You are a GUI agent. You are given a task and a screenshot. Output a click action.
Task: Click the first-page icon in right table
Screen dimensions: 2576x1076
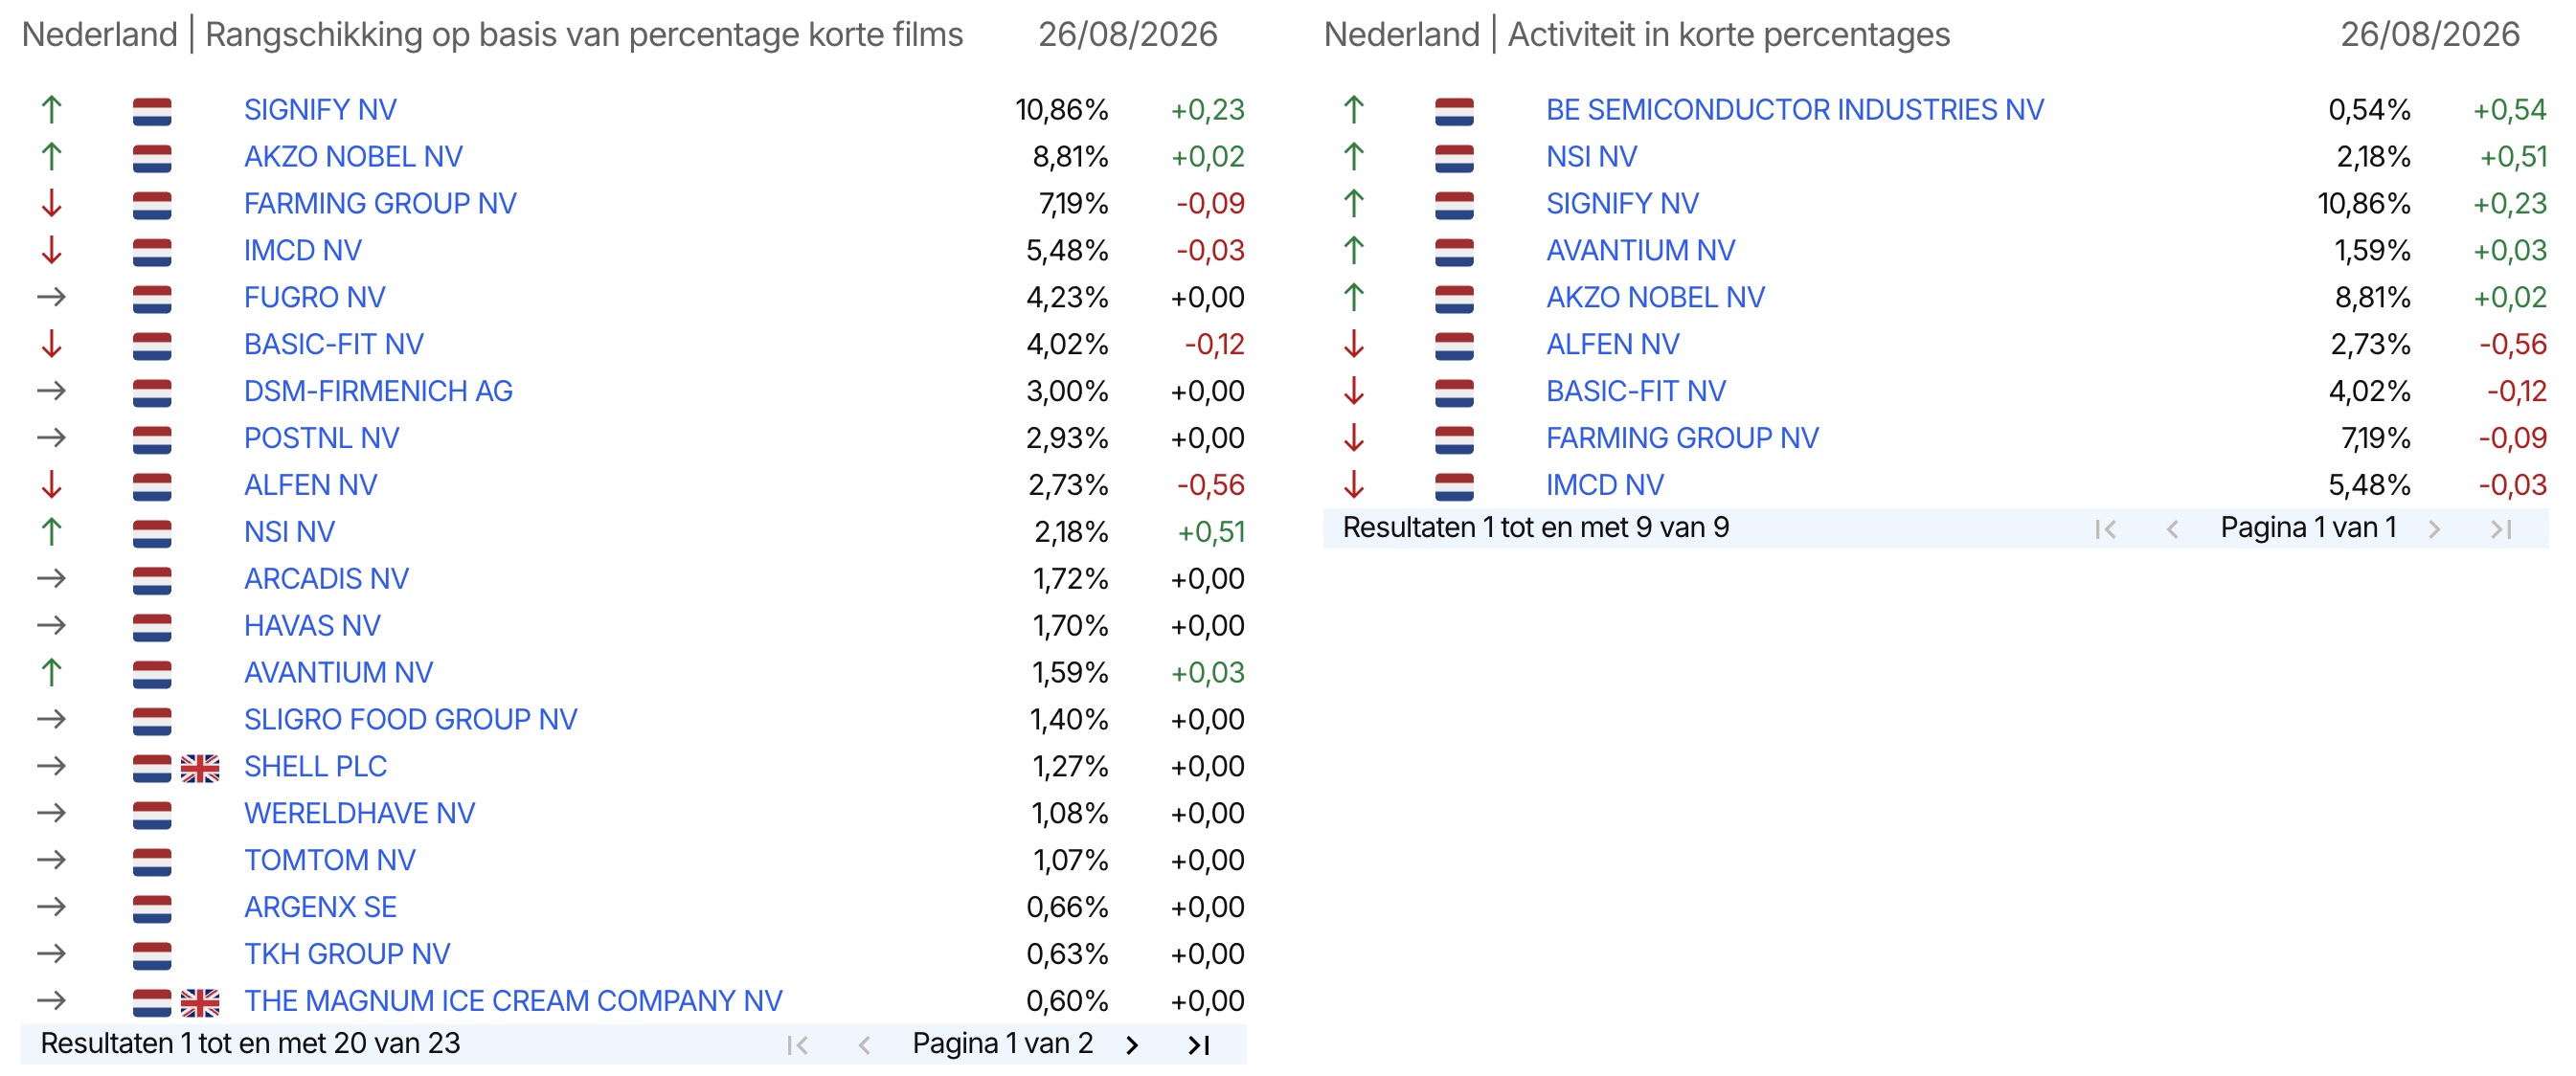(x=2105, y=529)
